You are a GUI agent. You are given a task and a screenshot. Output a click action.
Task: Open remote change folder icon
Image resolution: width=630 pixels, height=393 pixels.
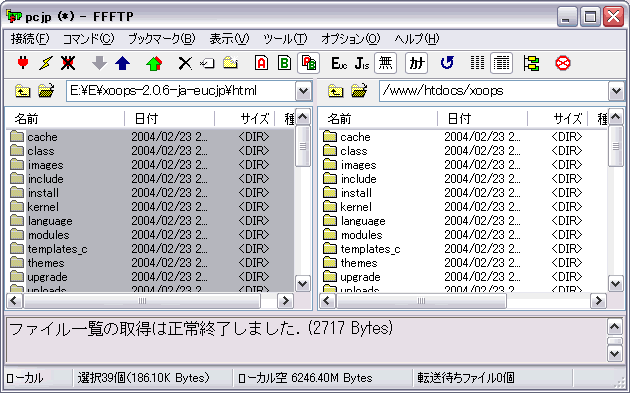coord(359,91)
